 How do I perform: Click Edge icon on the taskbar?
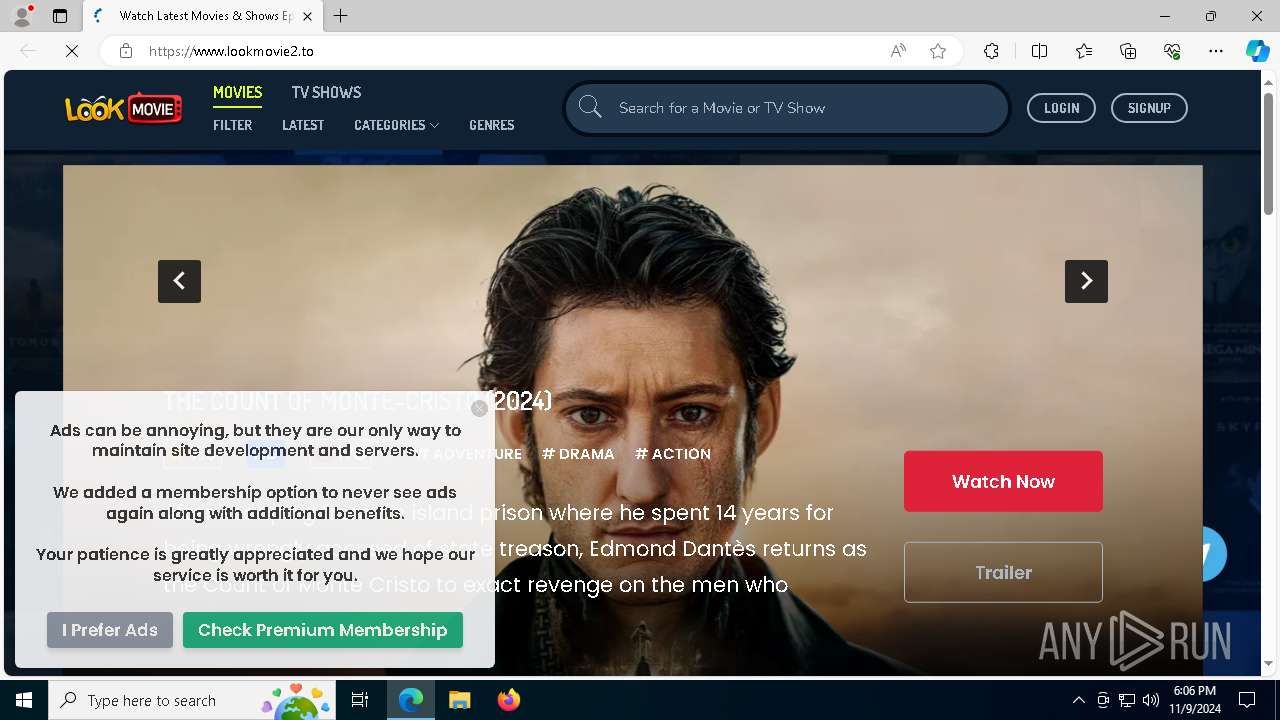[x=411, y=700]
